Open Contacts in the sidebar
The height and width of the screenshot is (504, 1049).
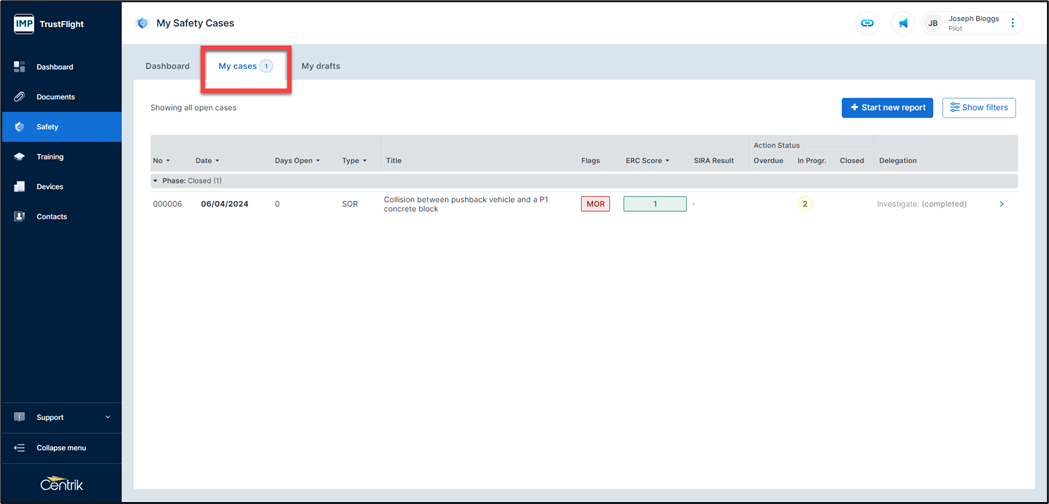pos(52,217)
